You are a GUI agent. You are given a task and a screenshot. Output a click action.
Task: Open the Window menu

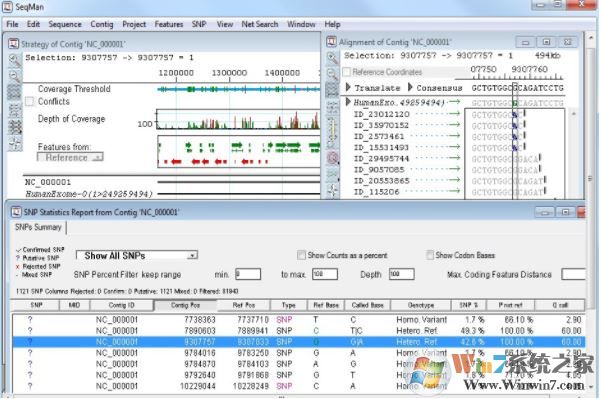pos(301,24)
